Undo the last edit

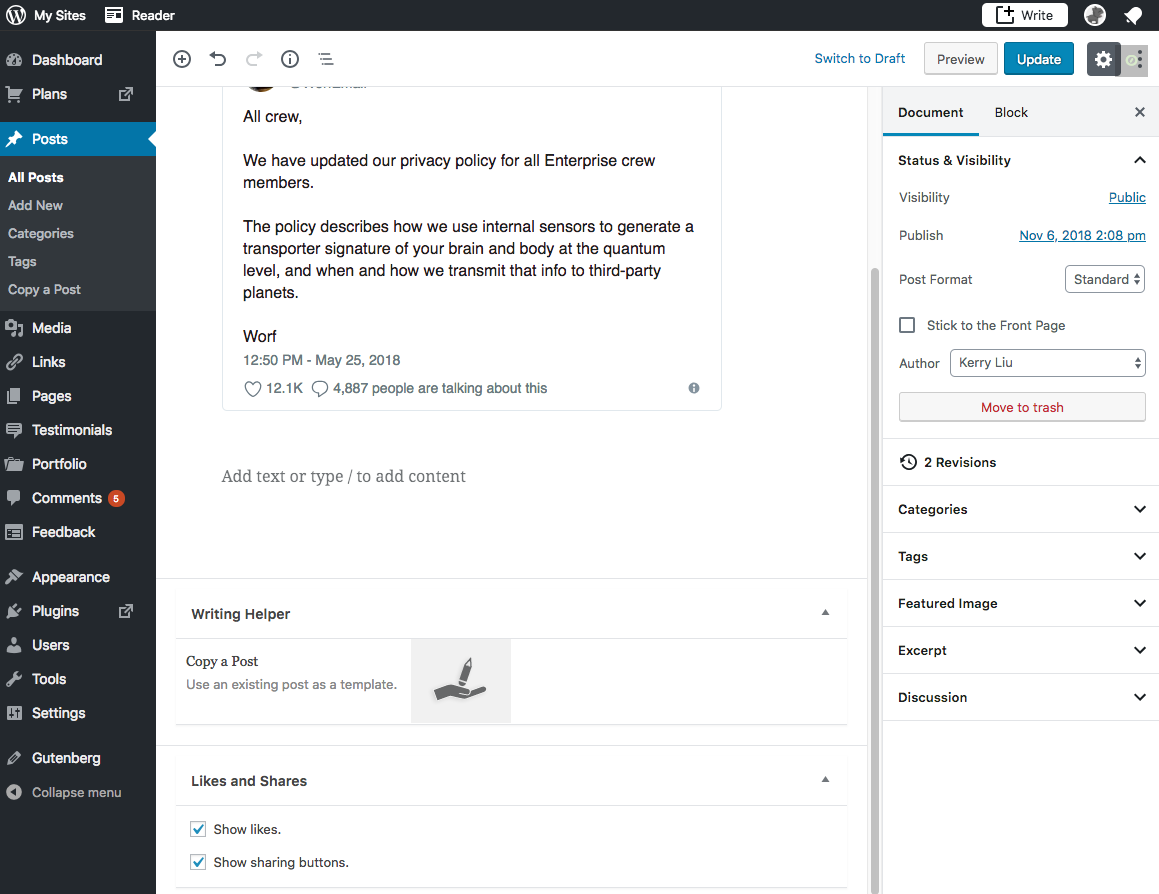[217, 59]
